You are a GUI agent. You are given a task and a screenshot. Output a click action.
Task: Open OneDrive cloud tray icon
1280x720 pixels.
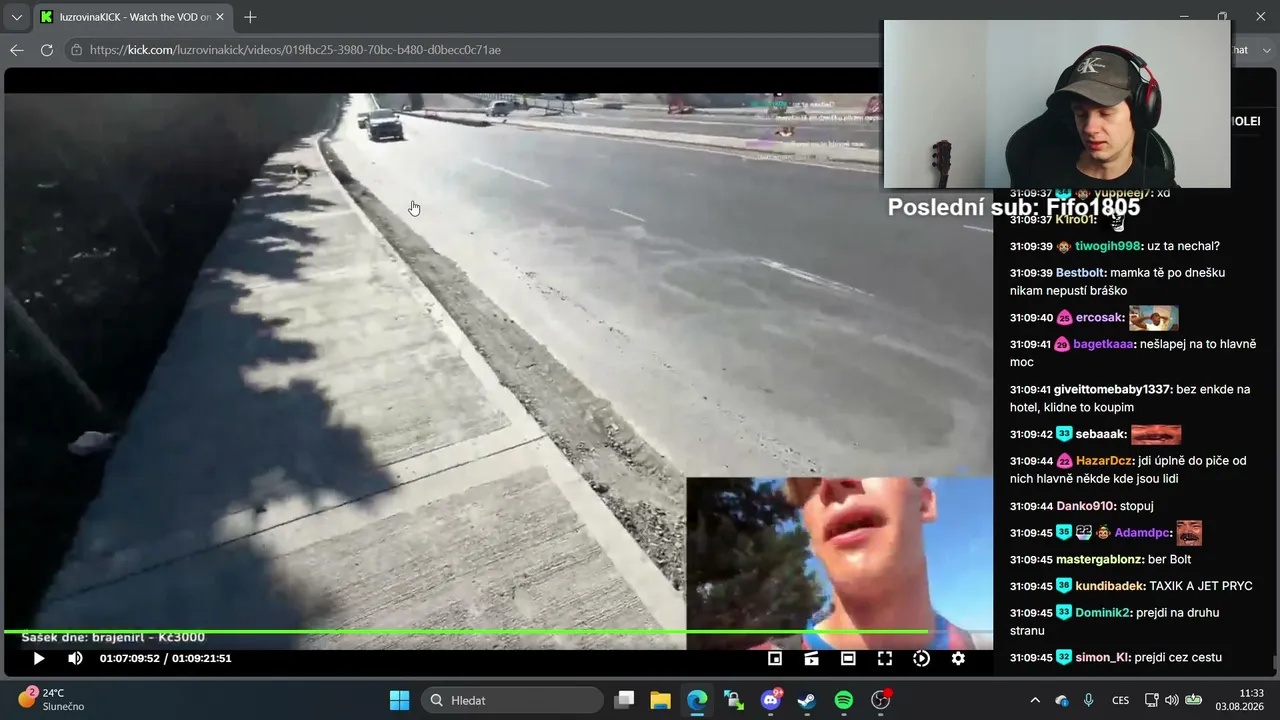pyautogui.click(x=1062, y=700)
